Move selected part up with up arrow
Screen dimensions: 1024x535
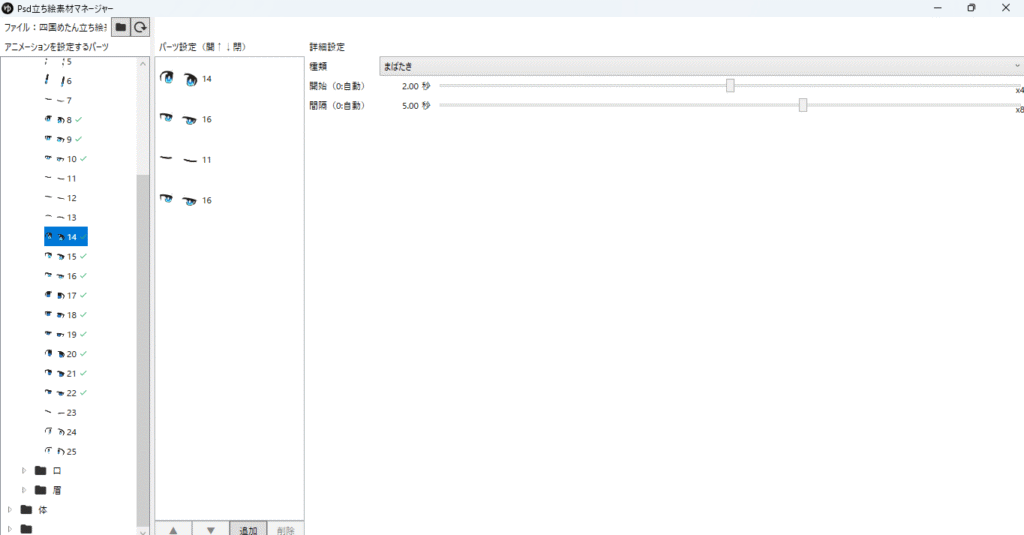173,529
